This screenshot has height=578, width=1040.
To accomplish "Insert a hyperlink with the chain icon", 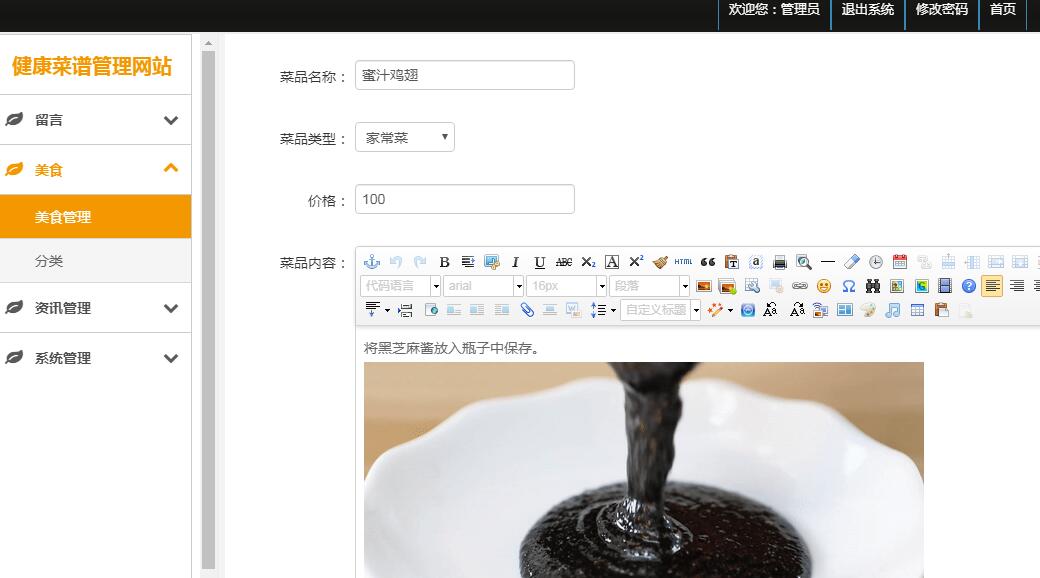I will tap(800, 286).
